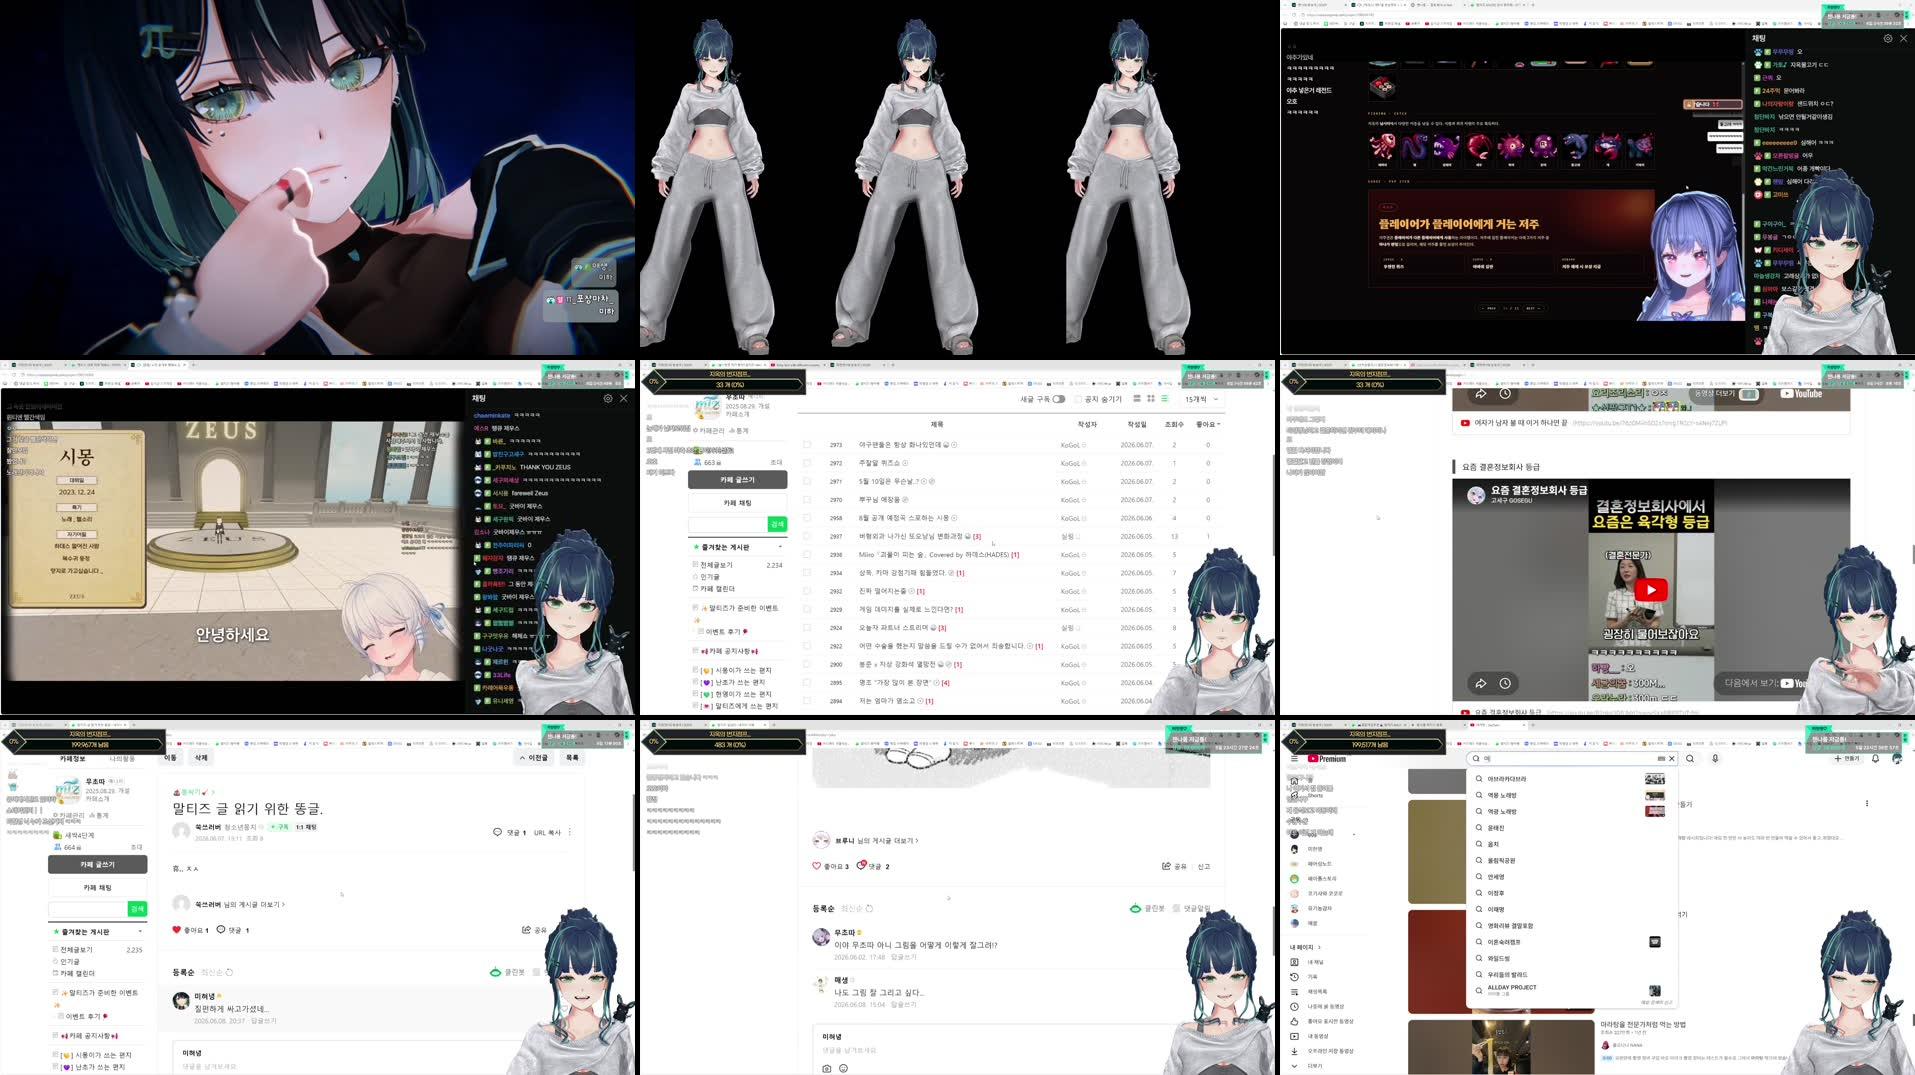Open 댓글 1 link beside URL 복사
The width and height of the screenshot is (1915, 1075).
coord(509,832)
